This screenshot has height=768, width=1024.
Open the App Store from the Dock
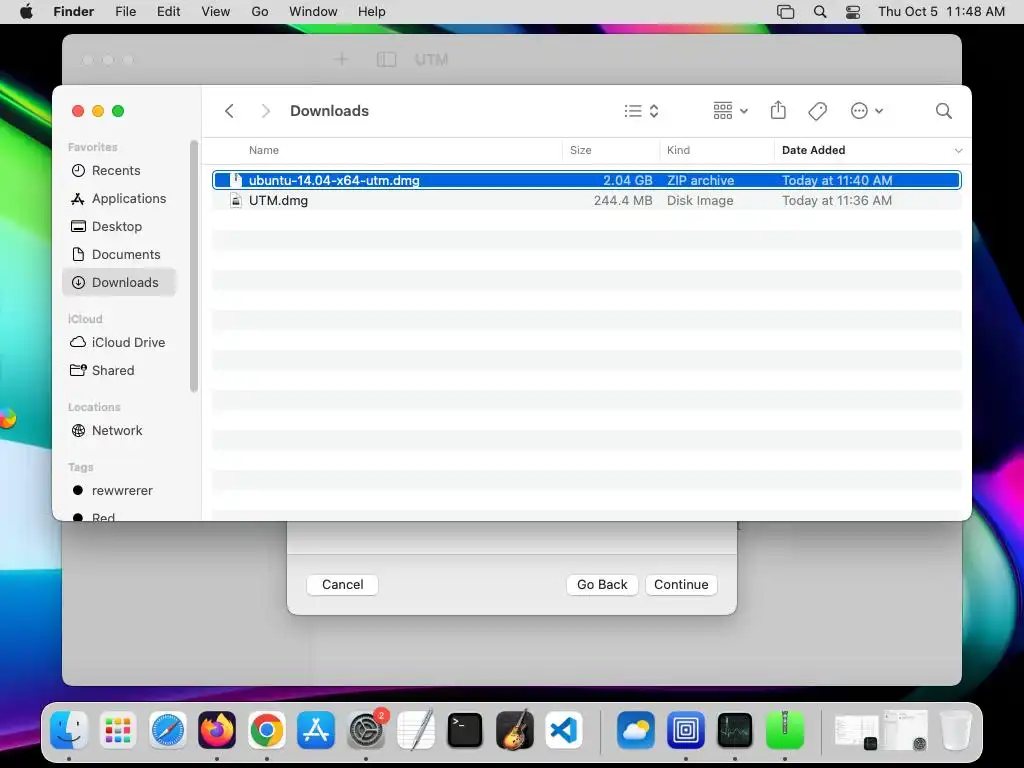316,729
